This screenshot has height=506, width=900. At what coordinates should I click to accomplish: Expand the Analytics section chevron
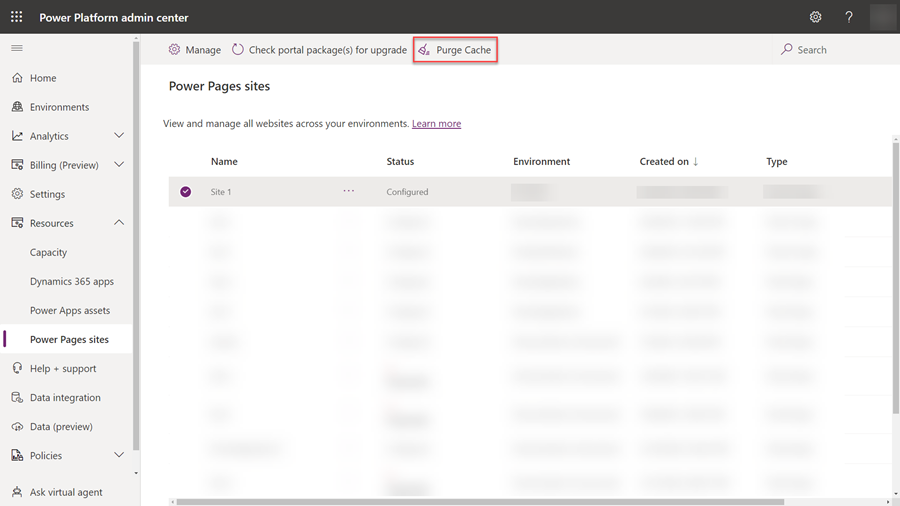(x=119, y=136)
